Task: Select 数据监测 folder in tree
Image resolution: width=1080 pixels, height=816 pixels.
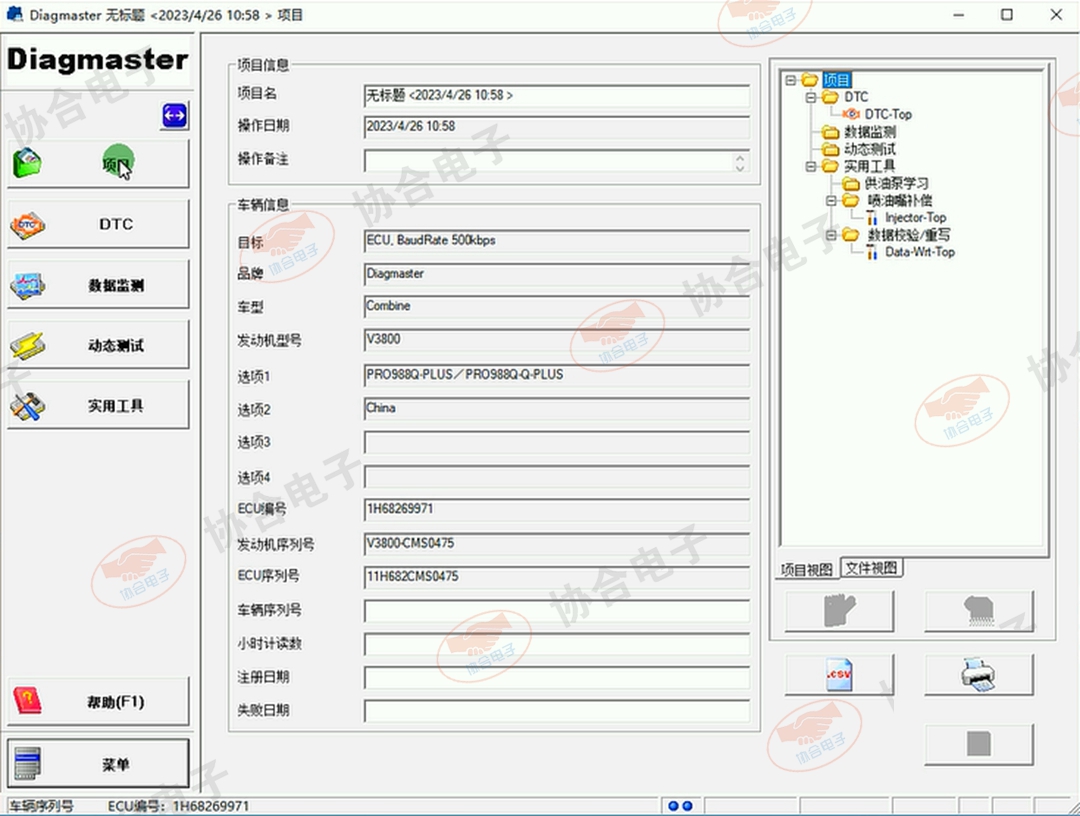Action: pyautogui.click(x=869, y=132)
